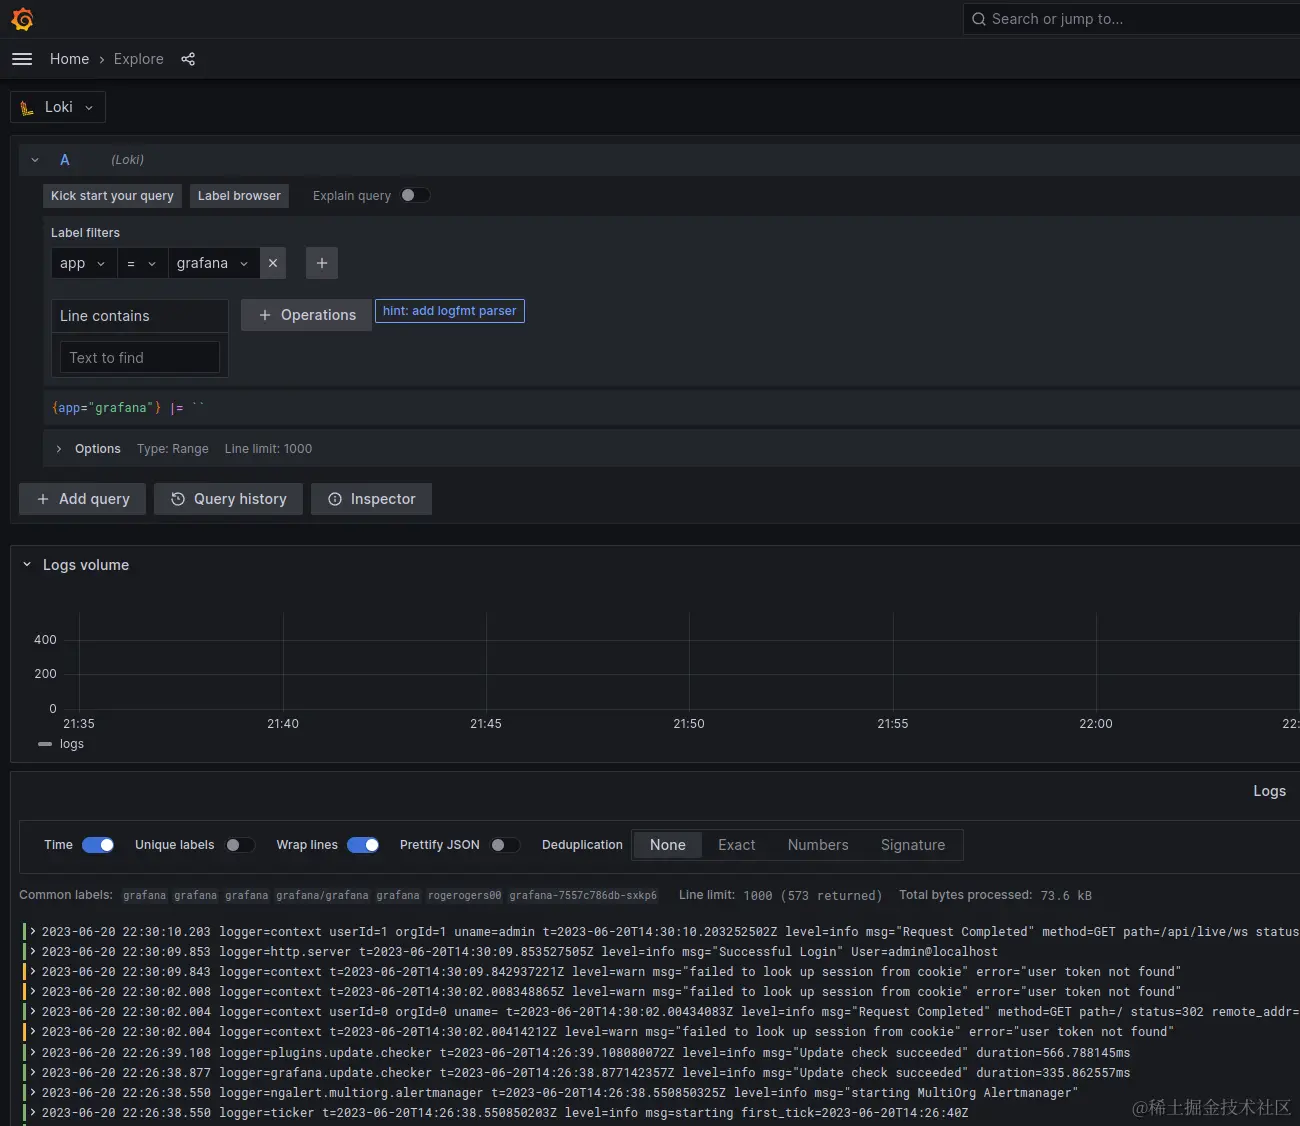Open the query Inspector

click(372, 499)
